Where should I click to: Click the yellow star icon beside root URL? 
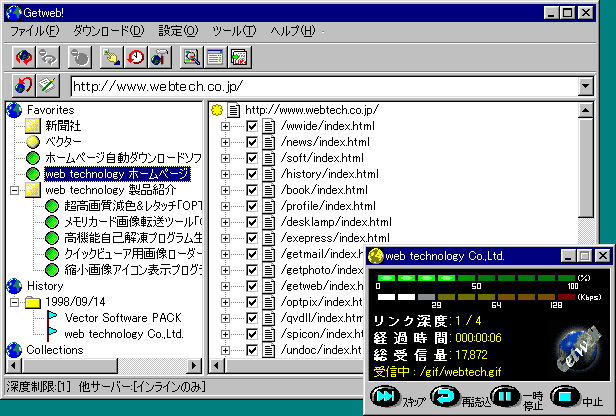[216, 110]
